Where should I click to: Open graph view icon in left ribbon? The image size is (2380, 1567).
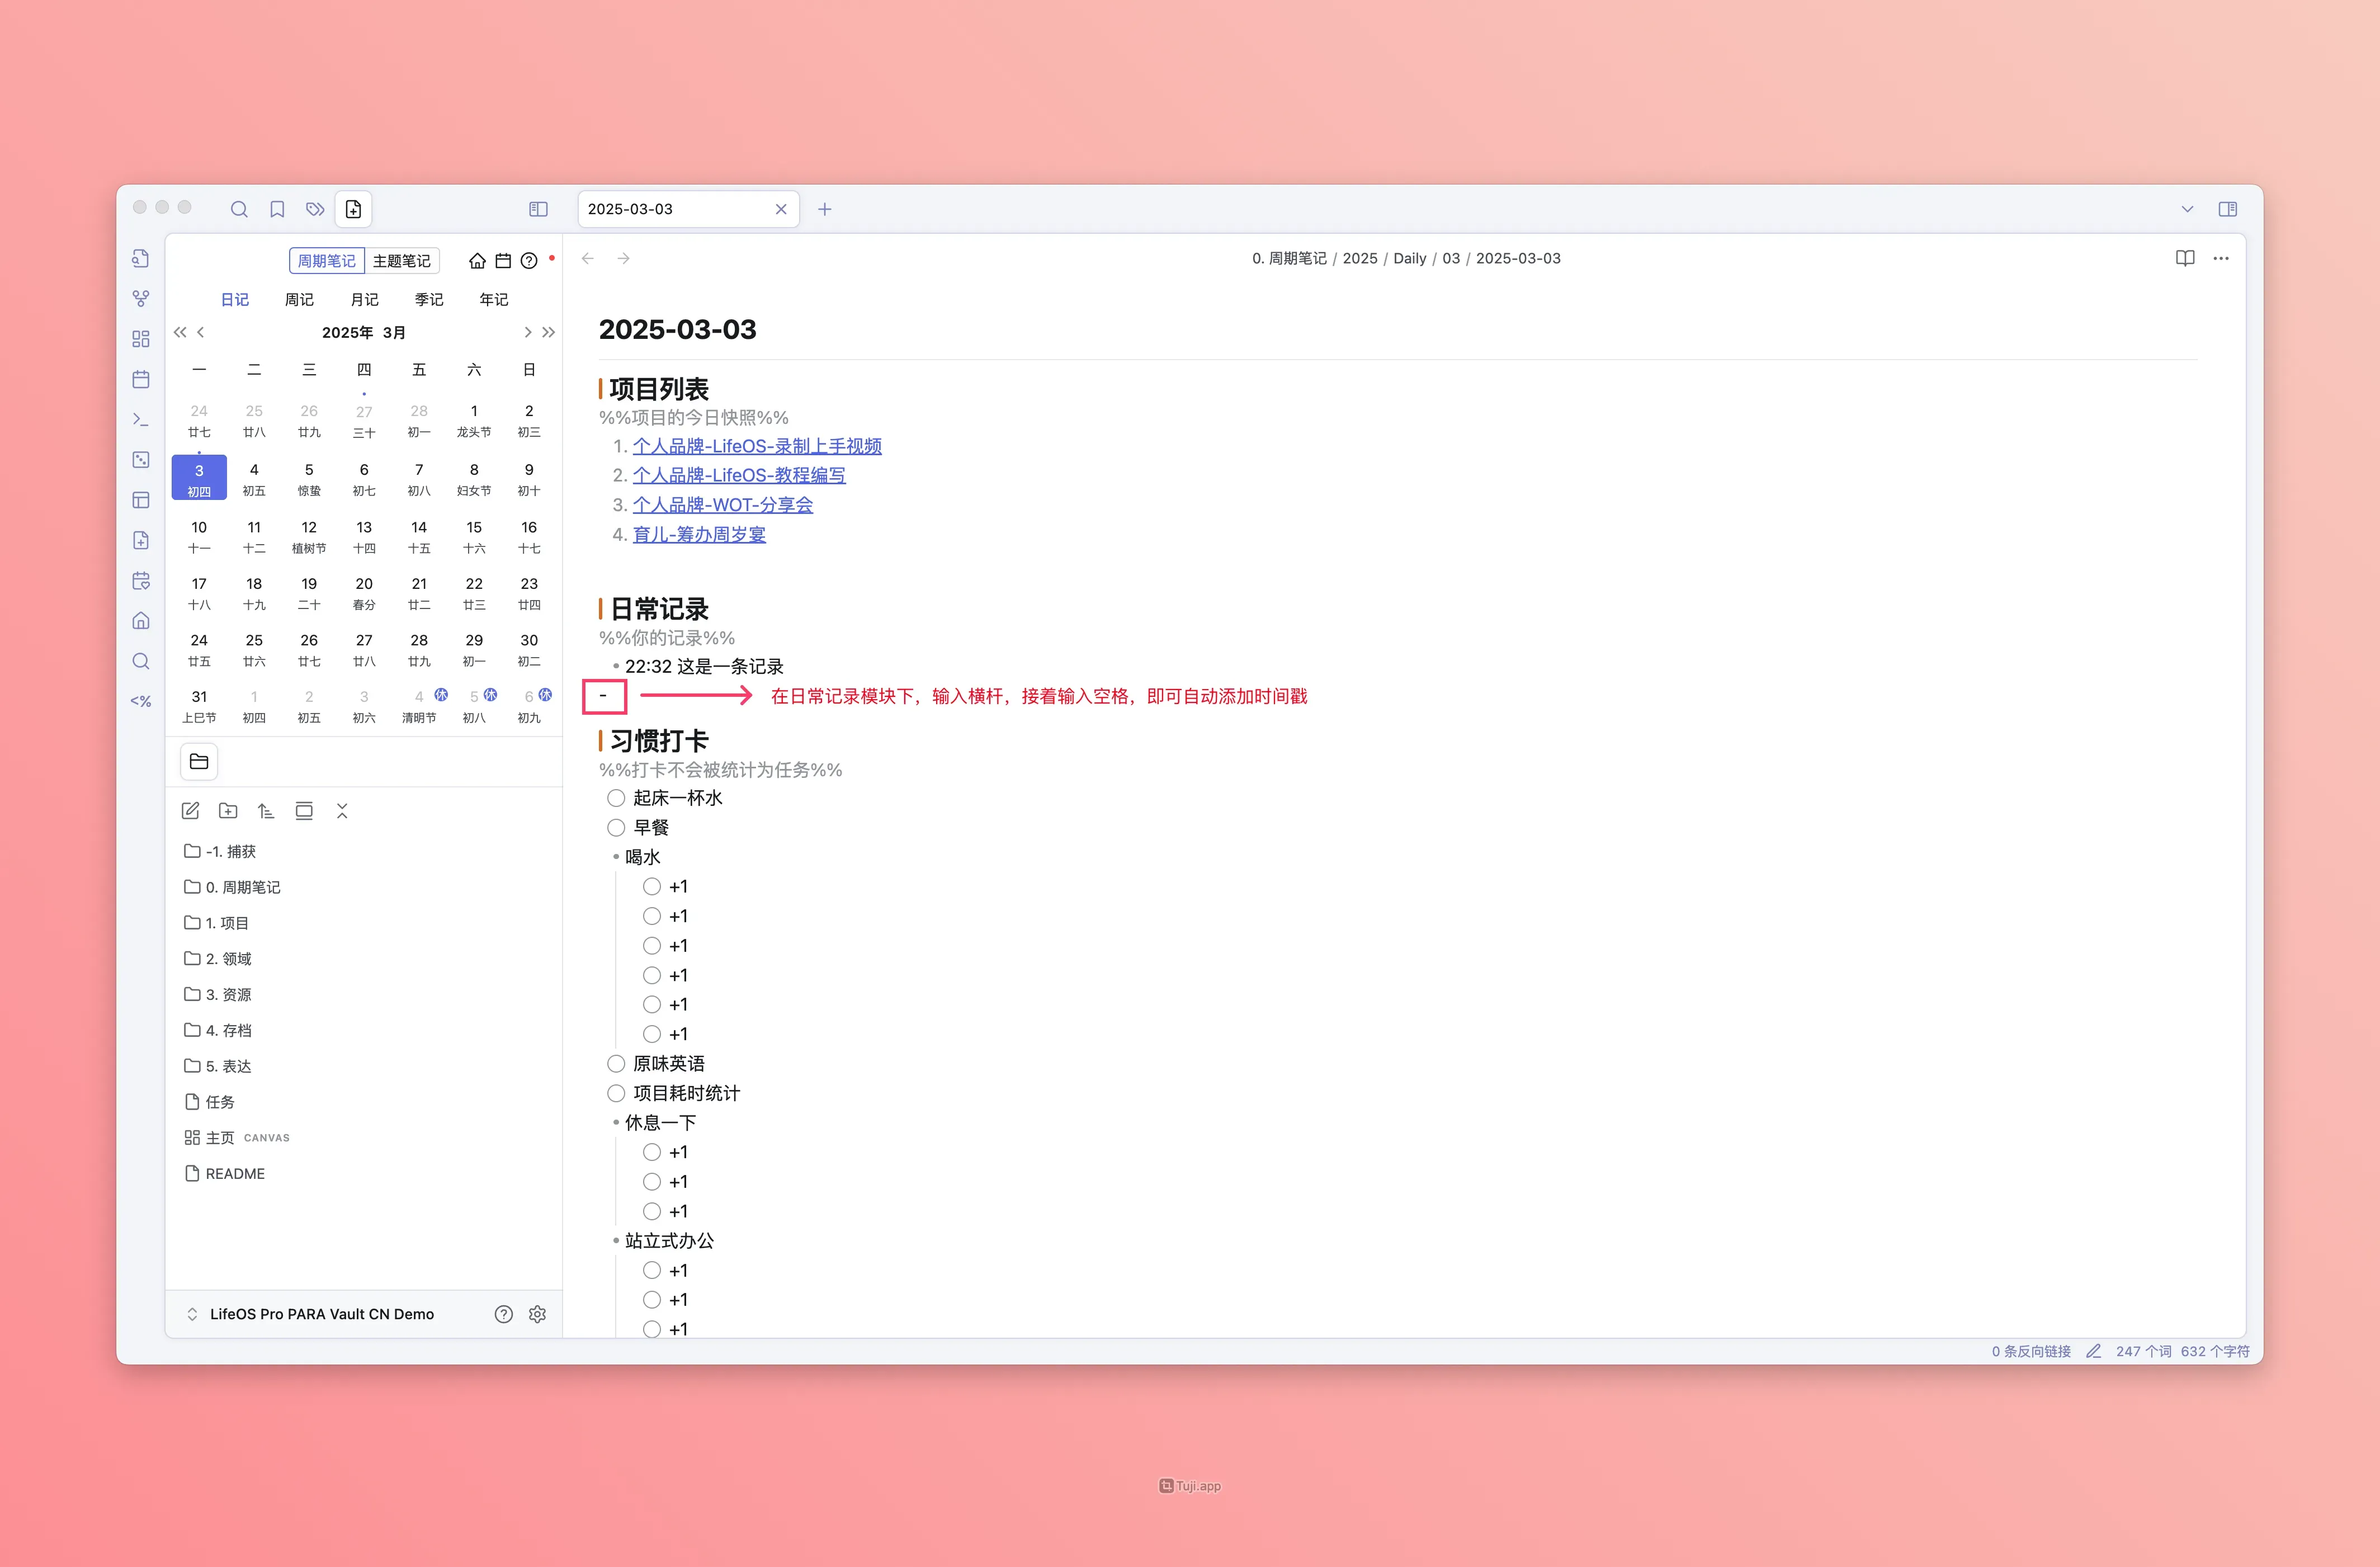click(x=141, y=299)
